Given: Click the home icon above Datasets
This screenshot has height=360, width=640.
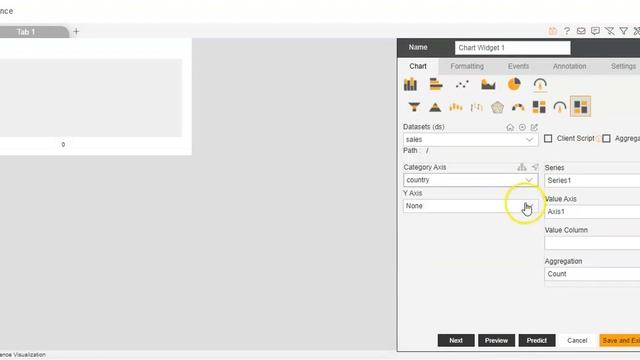Looking at the screenshot, I should 510,127.
